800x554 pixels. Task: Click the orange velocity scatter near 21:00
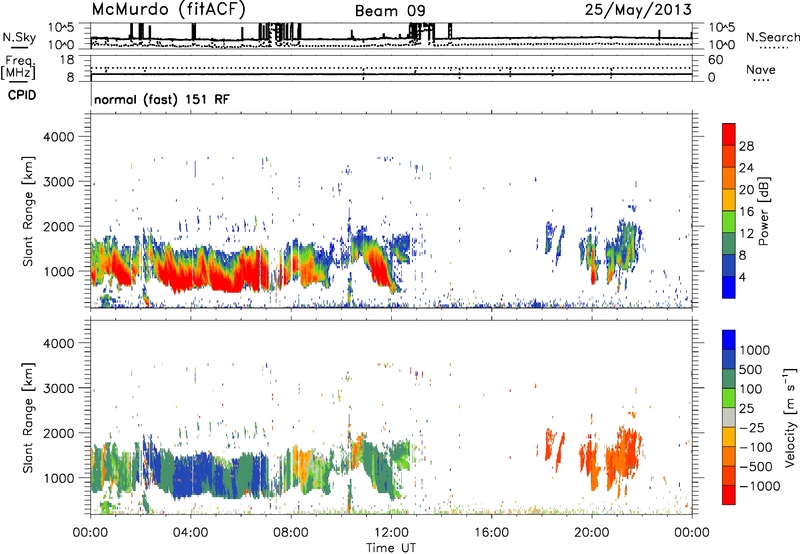pyautogui.click(x=625, y=454)
